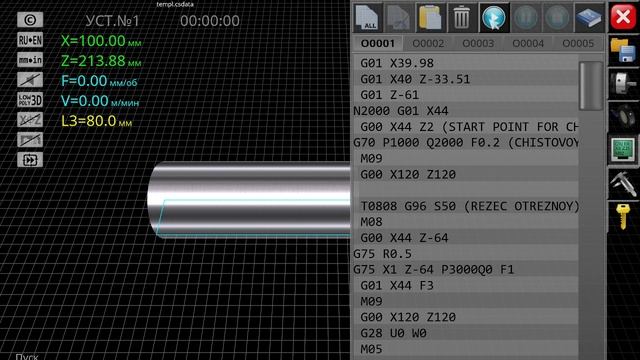Toggle mm/in units switch
This screenshot has width=640, height=360.
click(30, 60)
